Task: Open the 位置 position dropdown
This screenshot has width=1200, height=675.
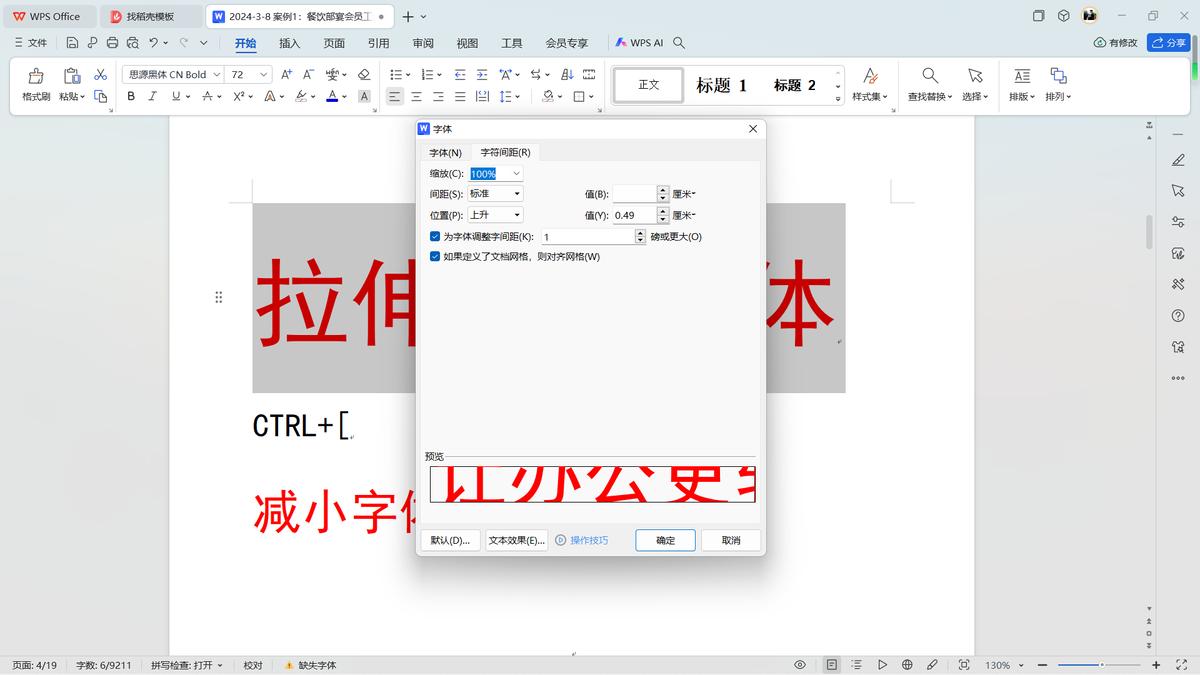Action: 516,215
